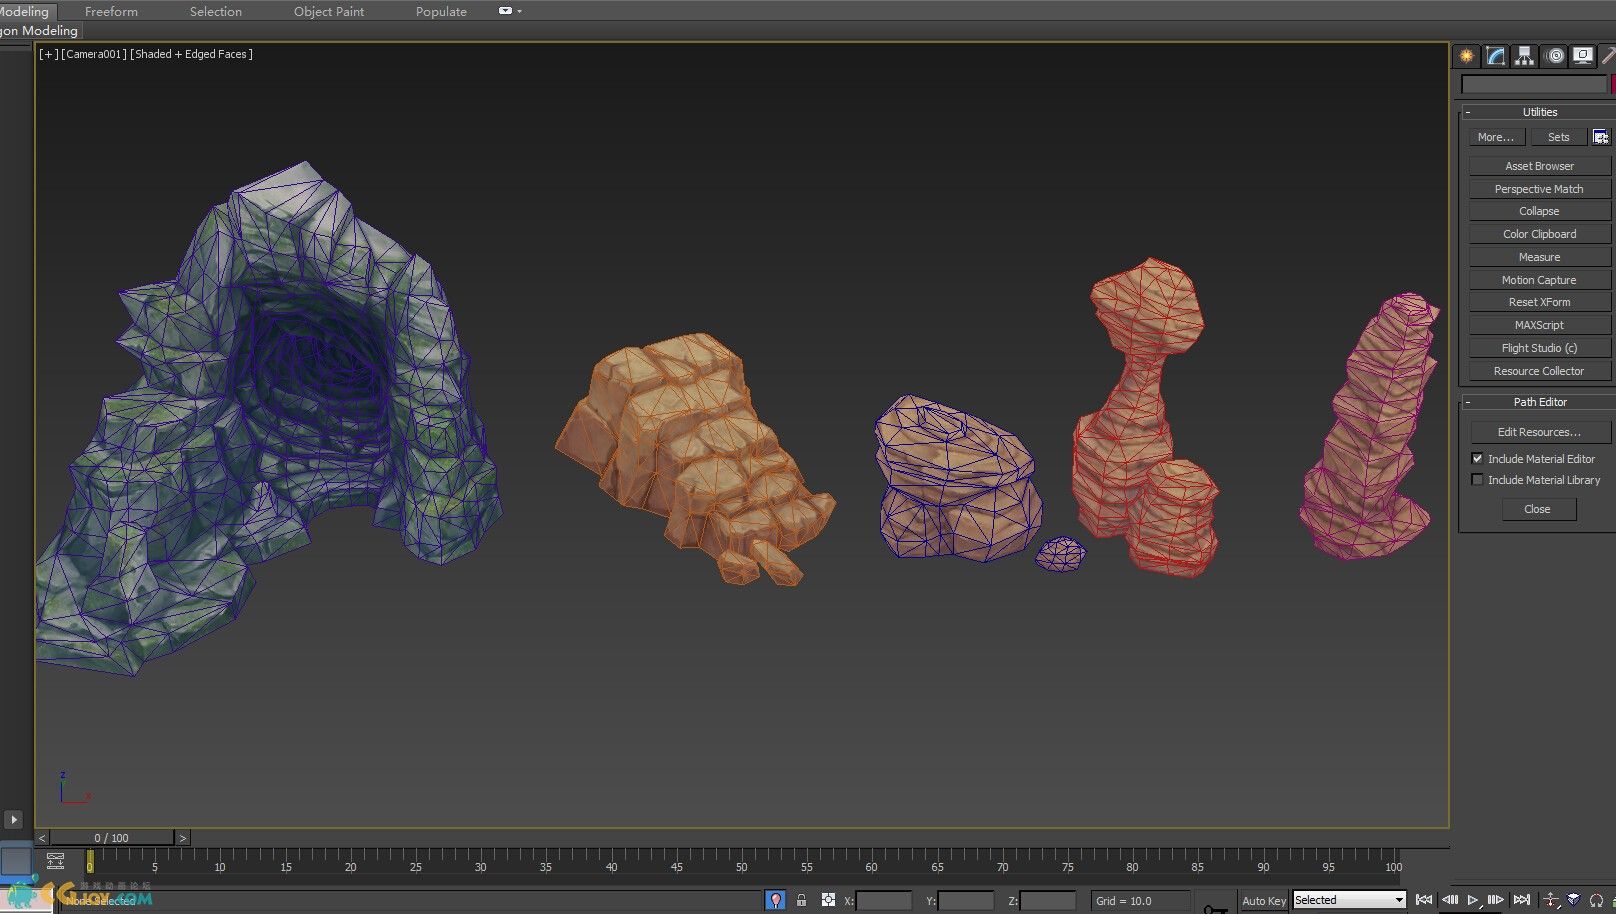Switch to the Freeform ribbon tab
The height and width of the screenshot is (914, 1616).
pyautogui.click(x=111, y=12)
